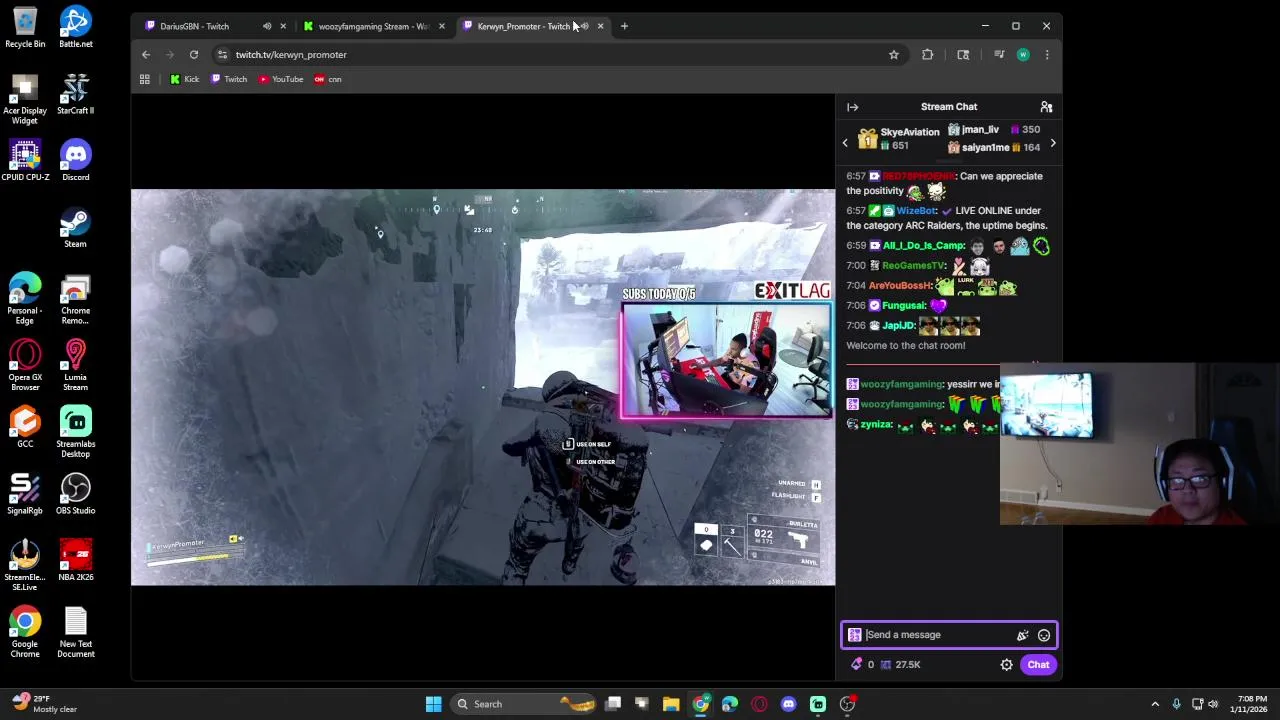Open the weather widget on taskbar

[43, 704]
